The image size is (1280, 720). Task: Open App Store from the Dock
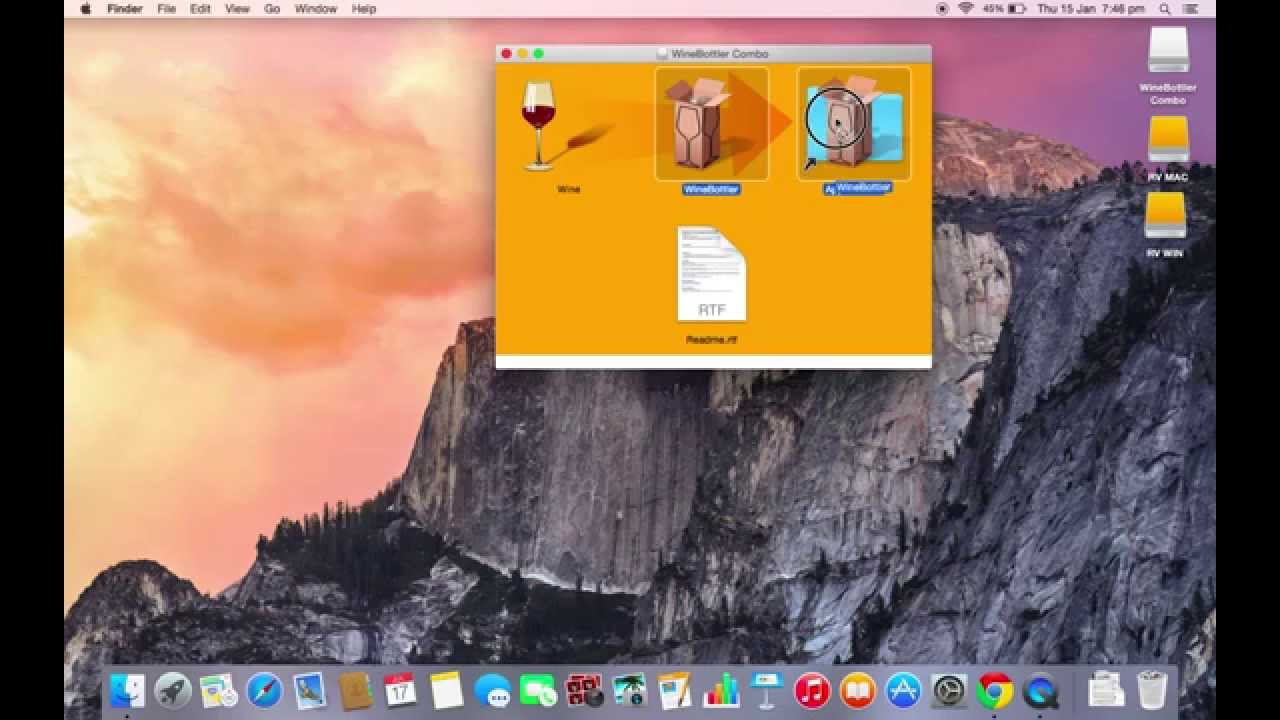click(x=903, y=691)
